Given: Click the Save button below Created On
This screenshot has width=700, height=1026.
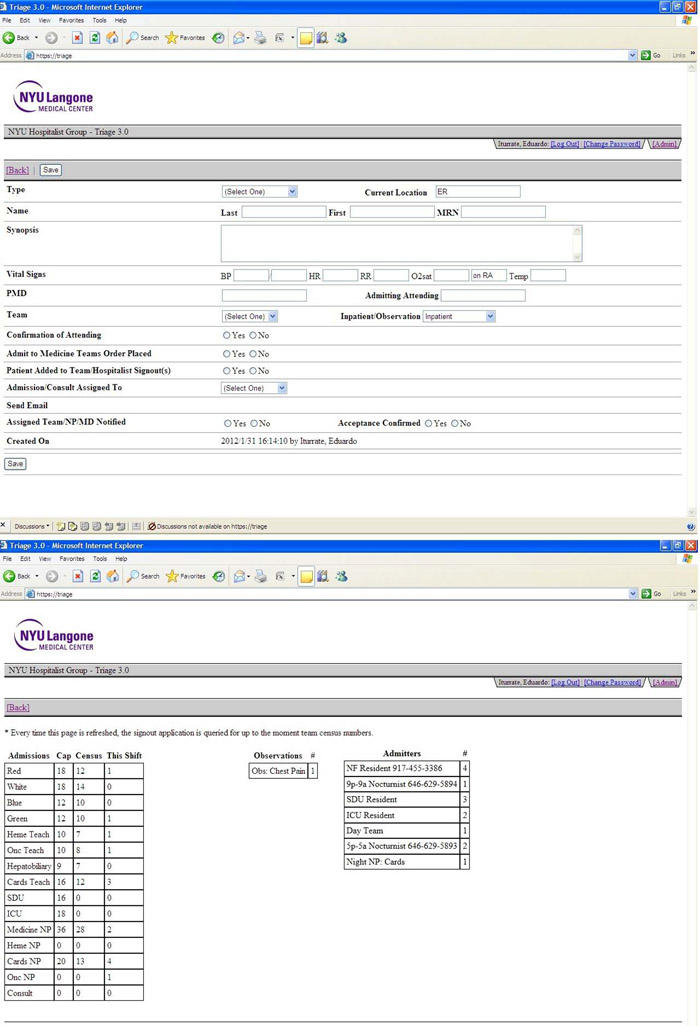Looking at the screenshot, I should coord(15,464).
